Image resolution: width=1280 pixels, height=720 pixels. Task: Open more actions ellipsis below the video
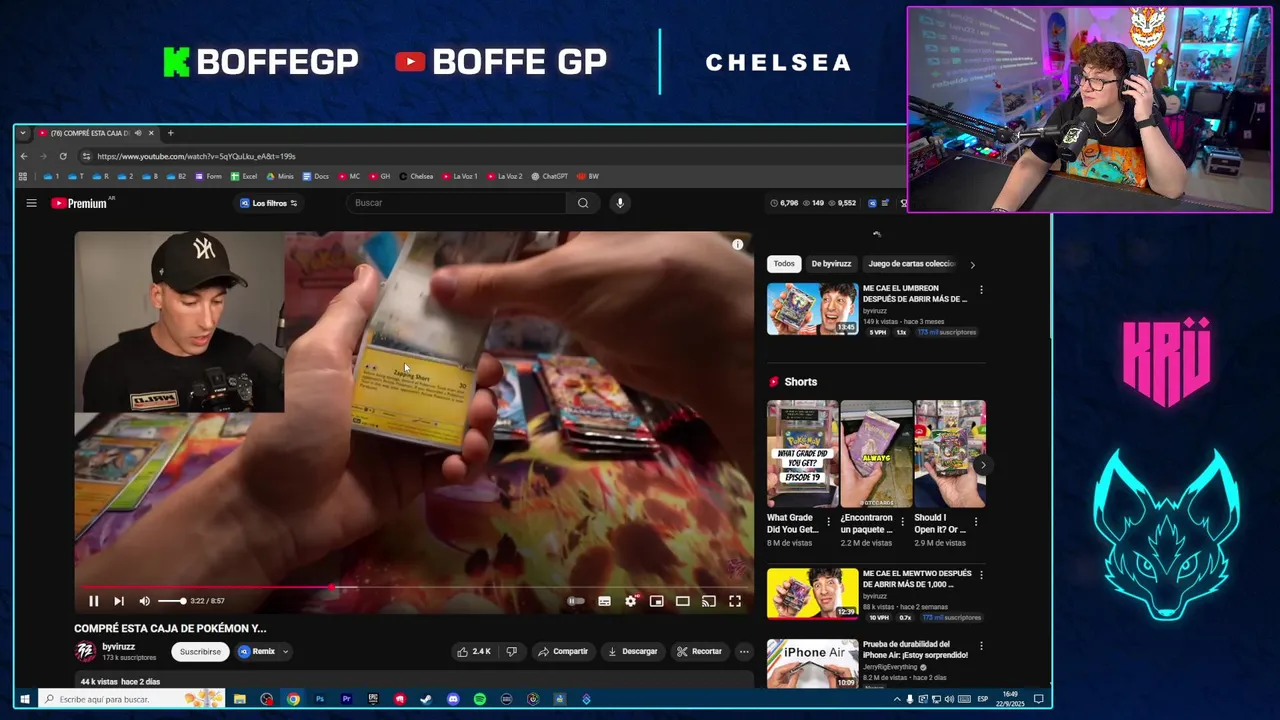[744, 651]
